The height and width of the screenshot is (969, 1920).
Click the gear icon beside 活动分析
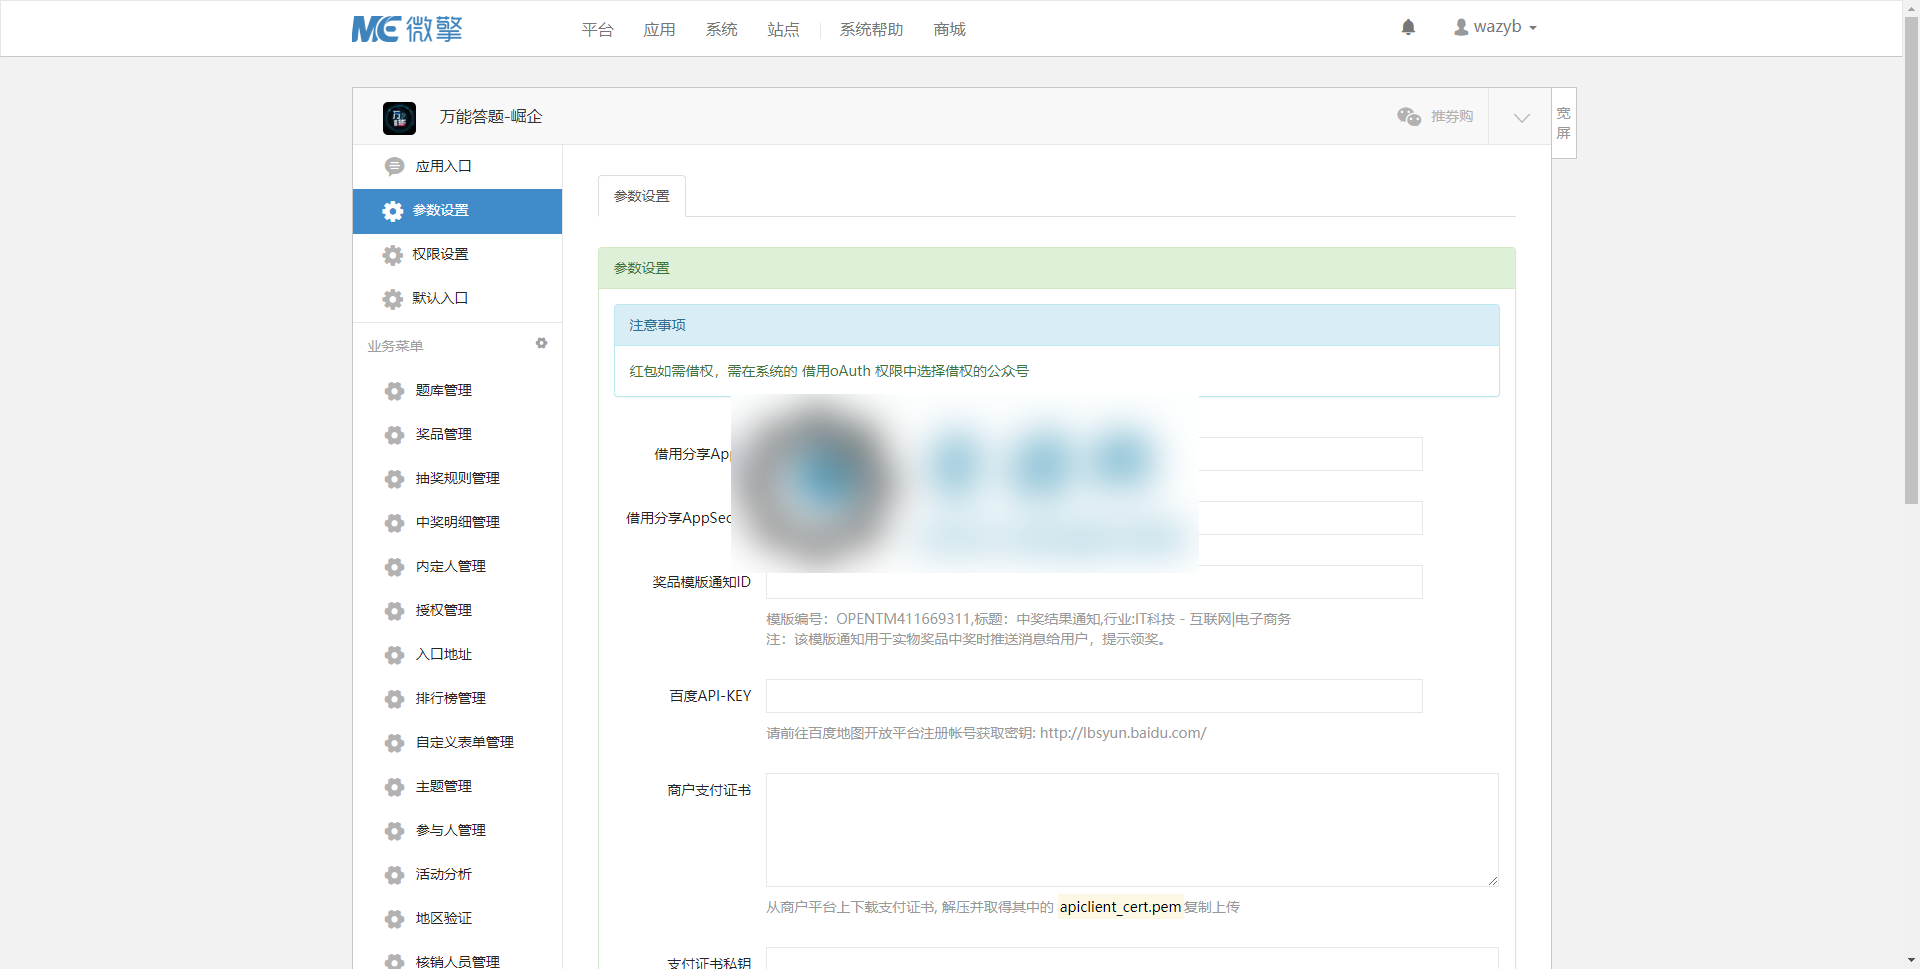click(x=395, y=875)
